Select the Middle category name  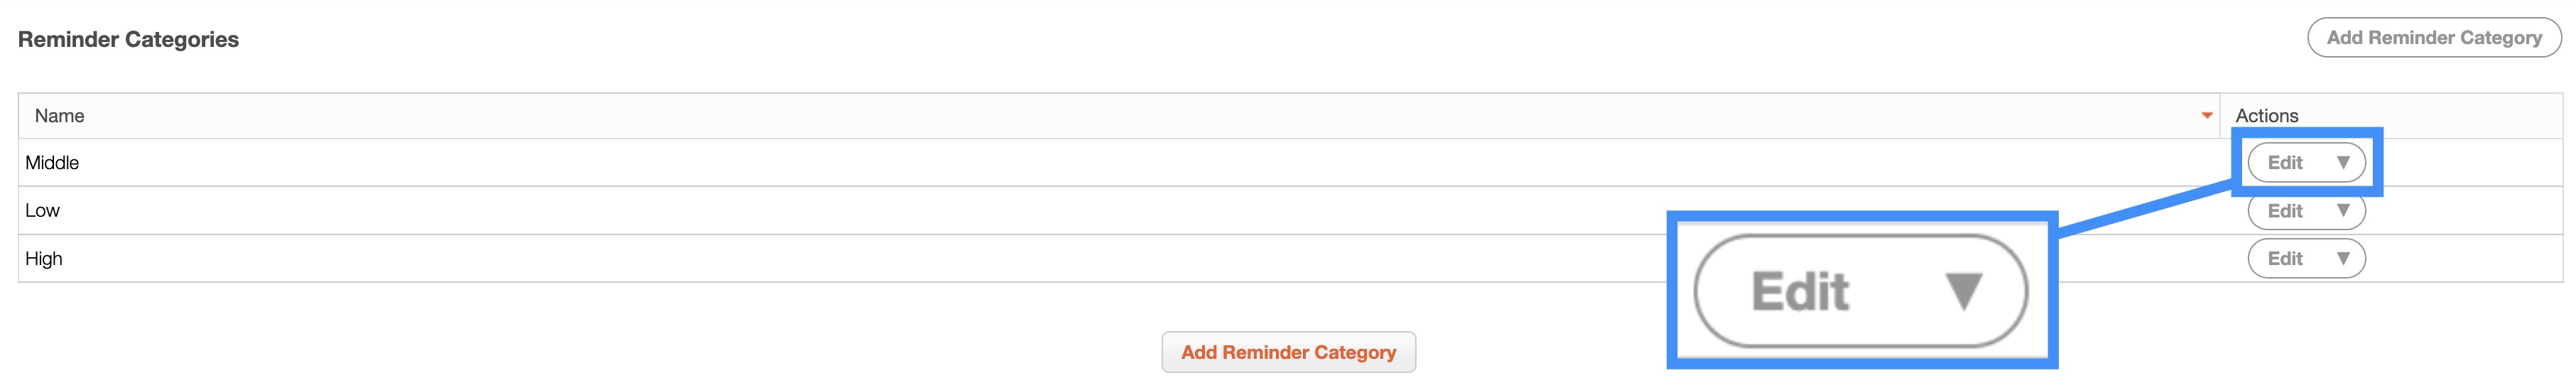coord(52,163)
